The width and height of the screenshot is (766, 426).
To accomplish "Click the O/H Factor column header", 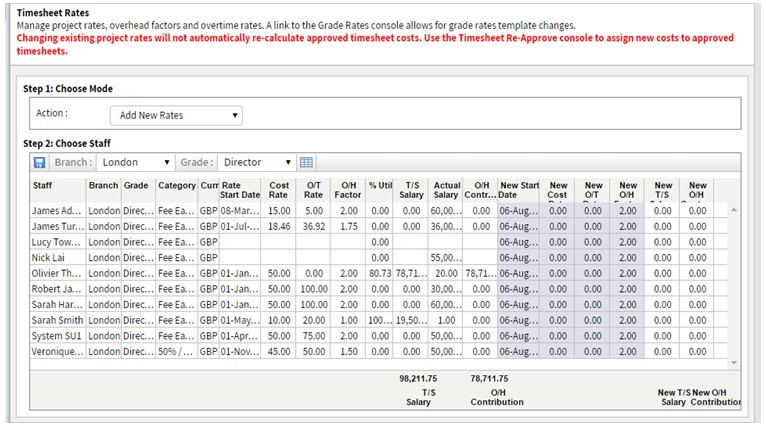I will tap(348, 190).
